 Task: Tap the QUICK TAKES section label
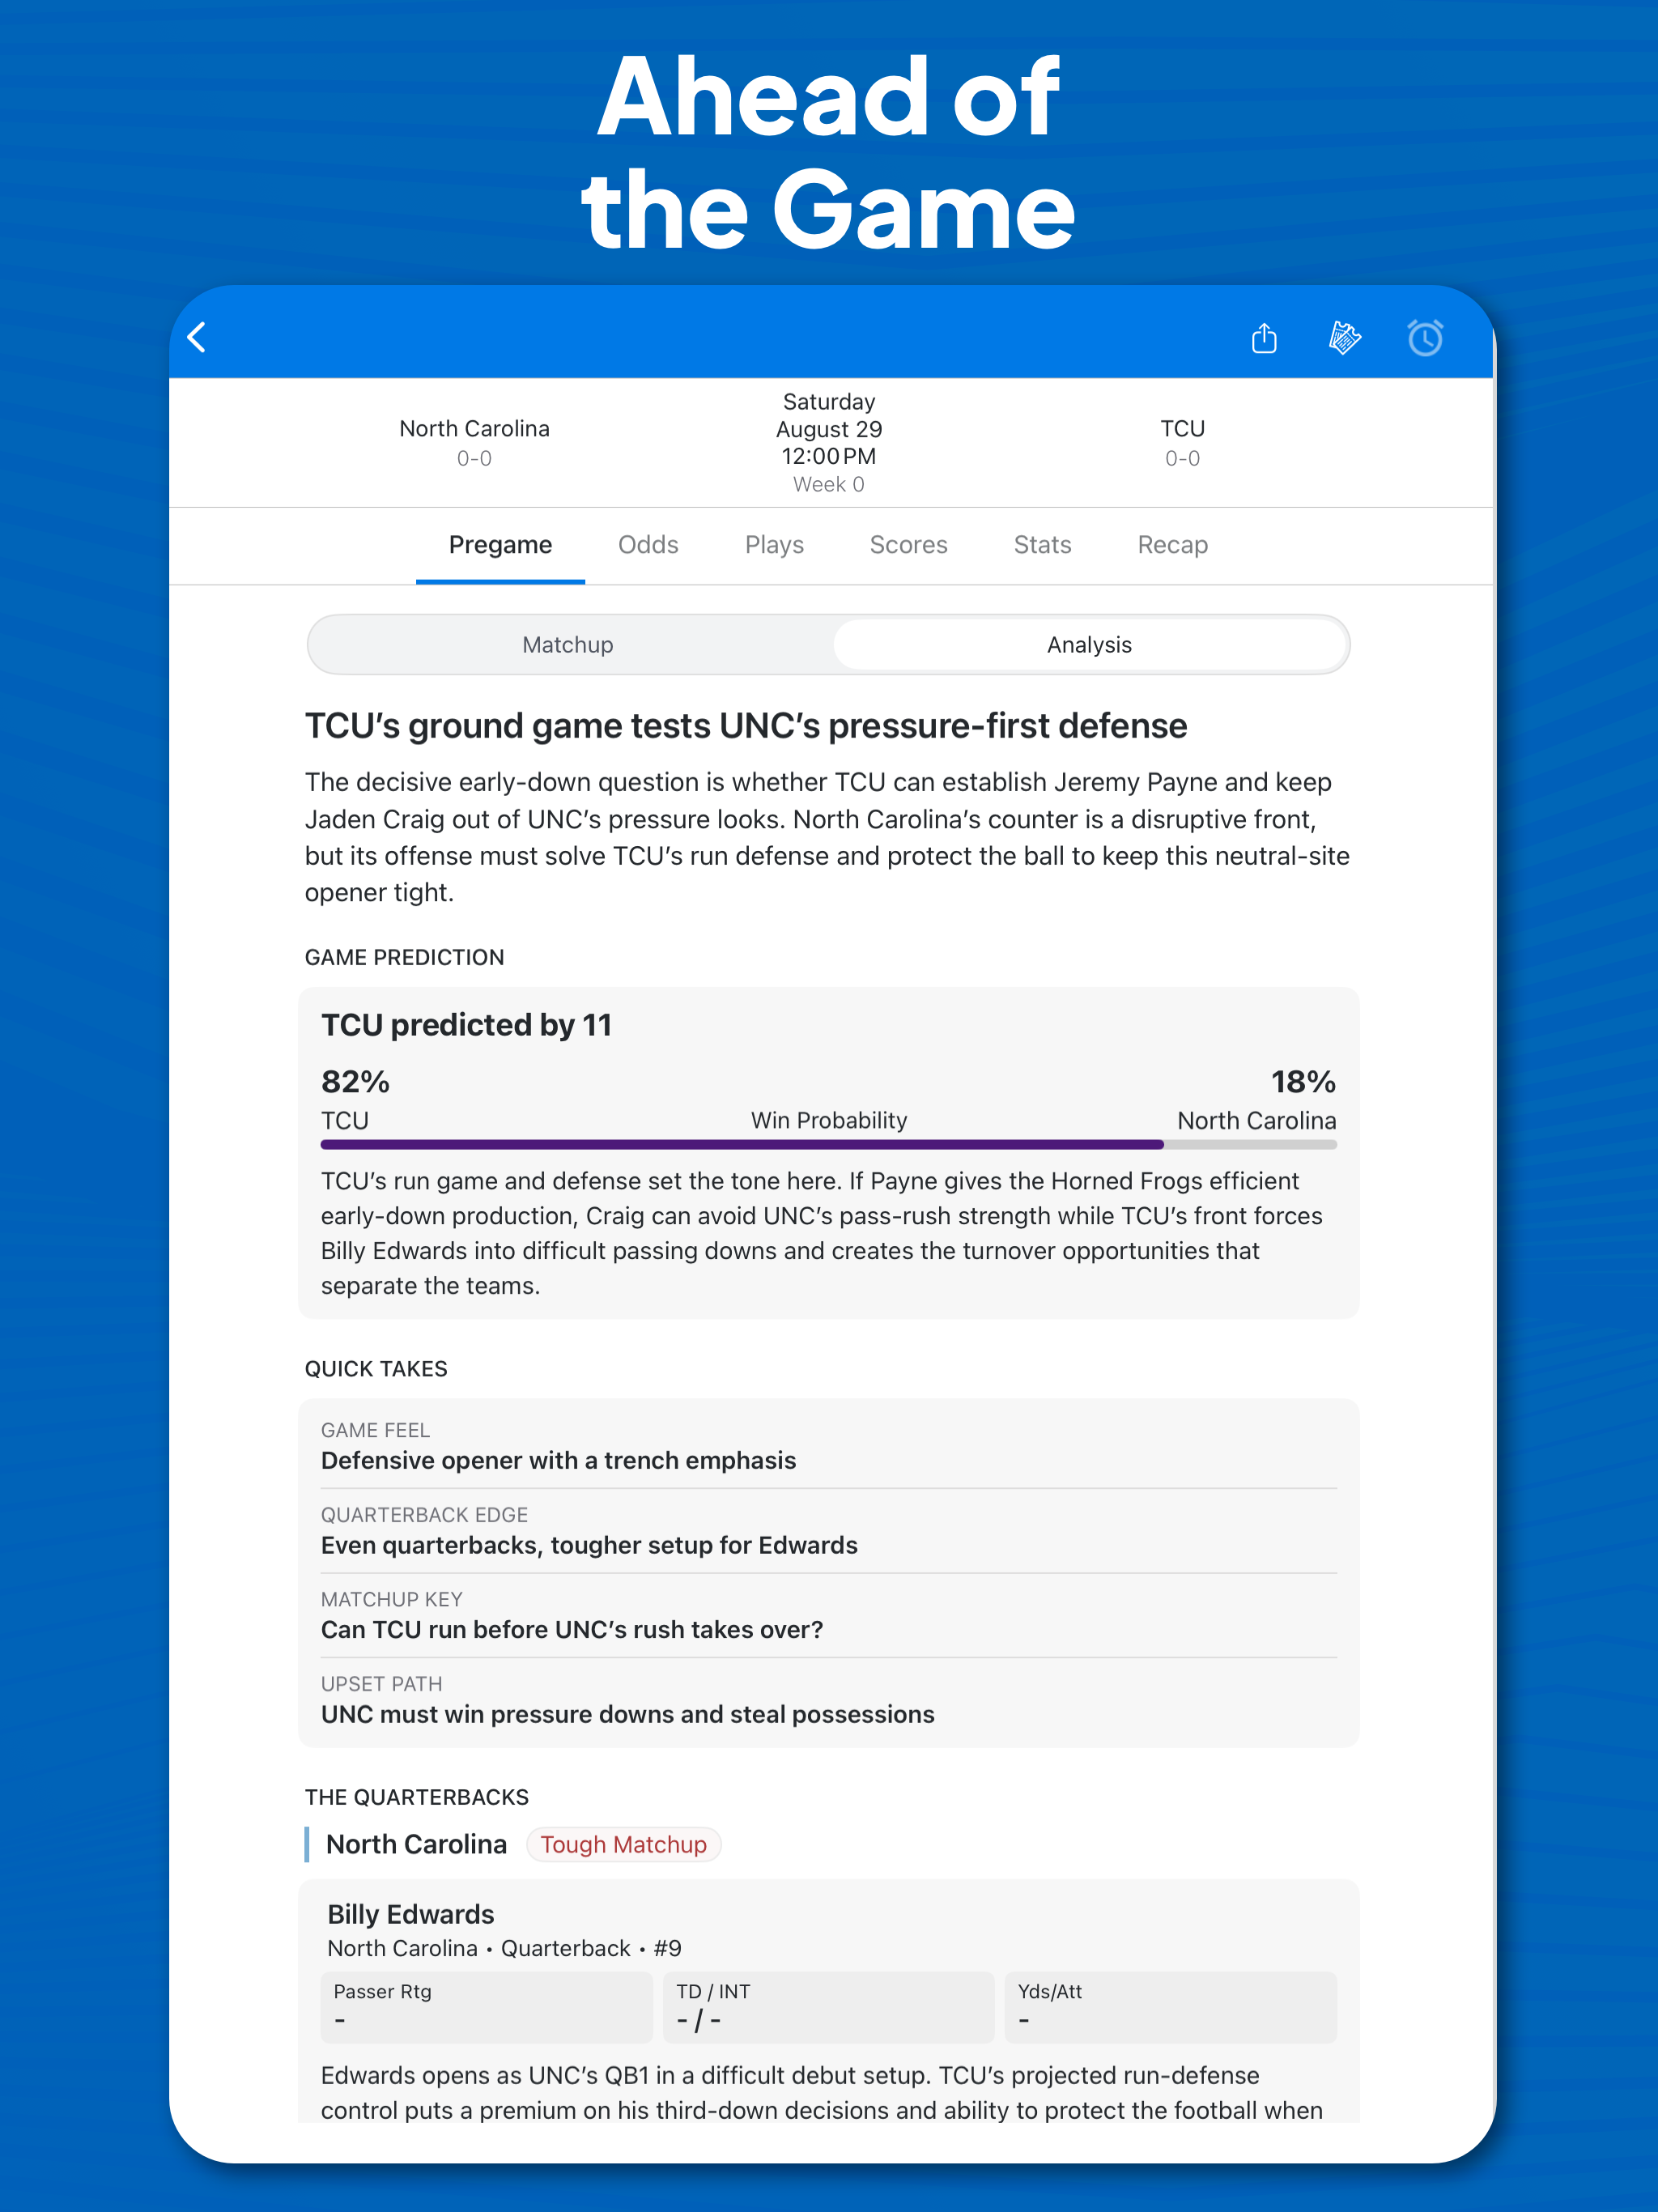376,1369
